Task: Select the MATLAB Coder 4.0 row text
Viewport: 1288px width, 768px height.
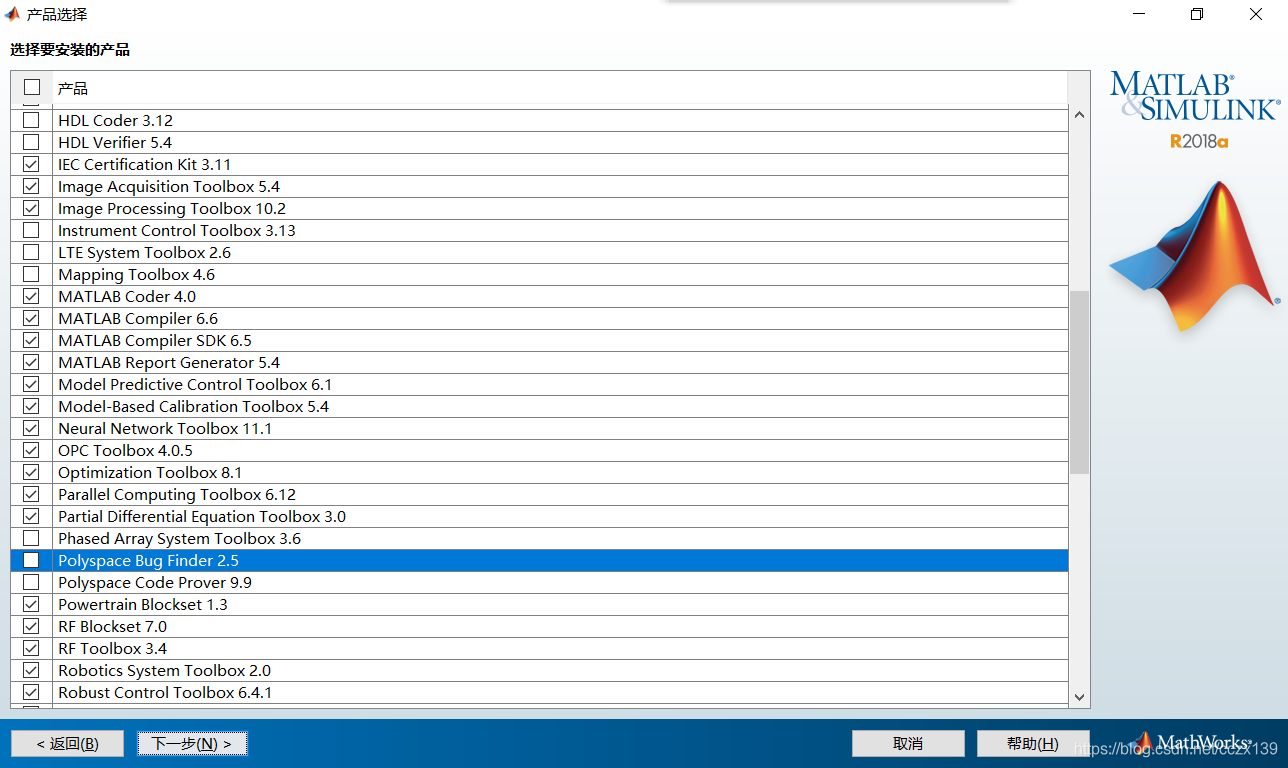Action: pyautogui.click(x=127, y=296)
